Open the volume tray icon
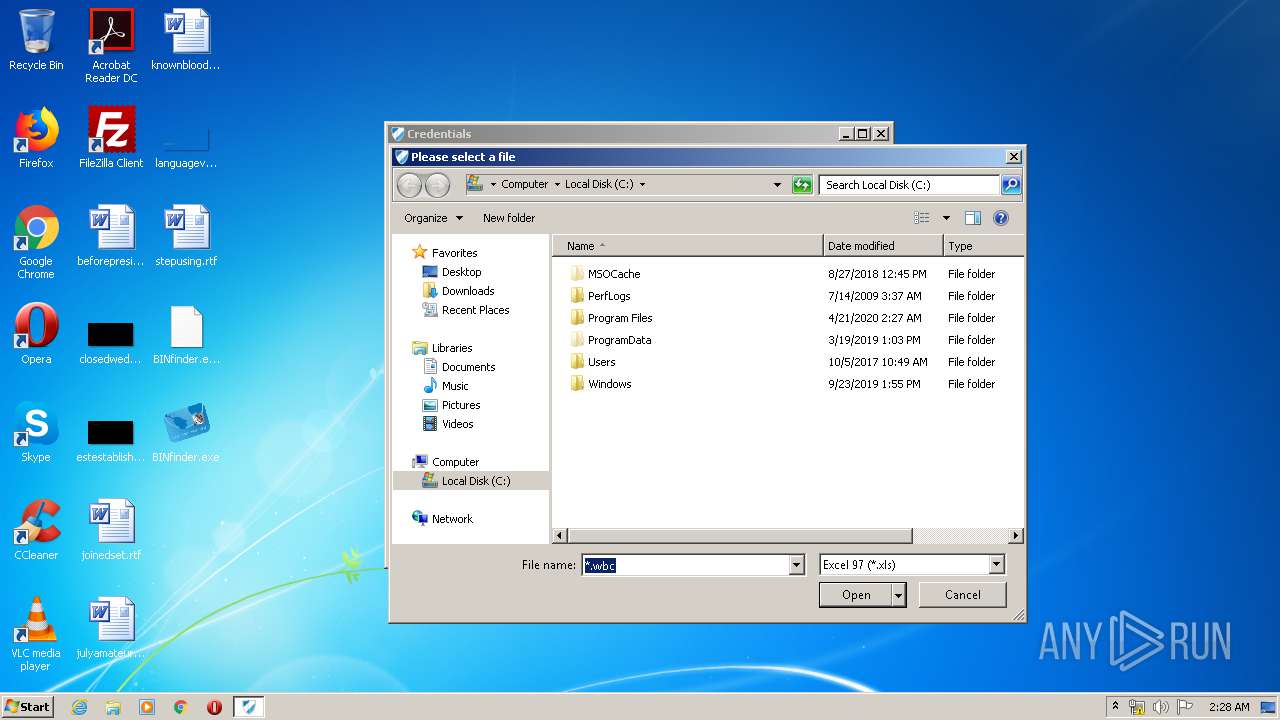The height and width of the screenshot is (720, 1280). [x=1161, y=707]
